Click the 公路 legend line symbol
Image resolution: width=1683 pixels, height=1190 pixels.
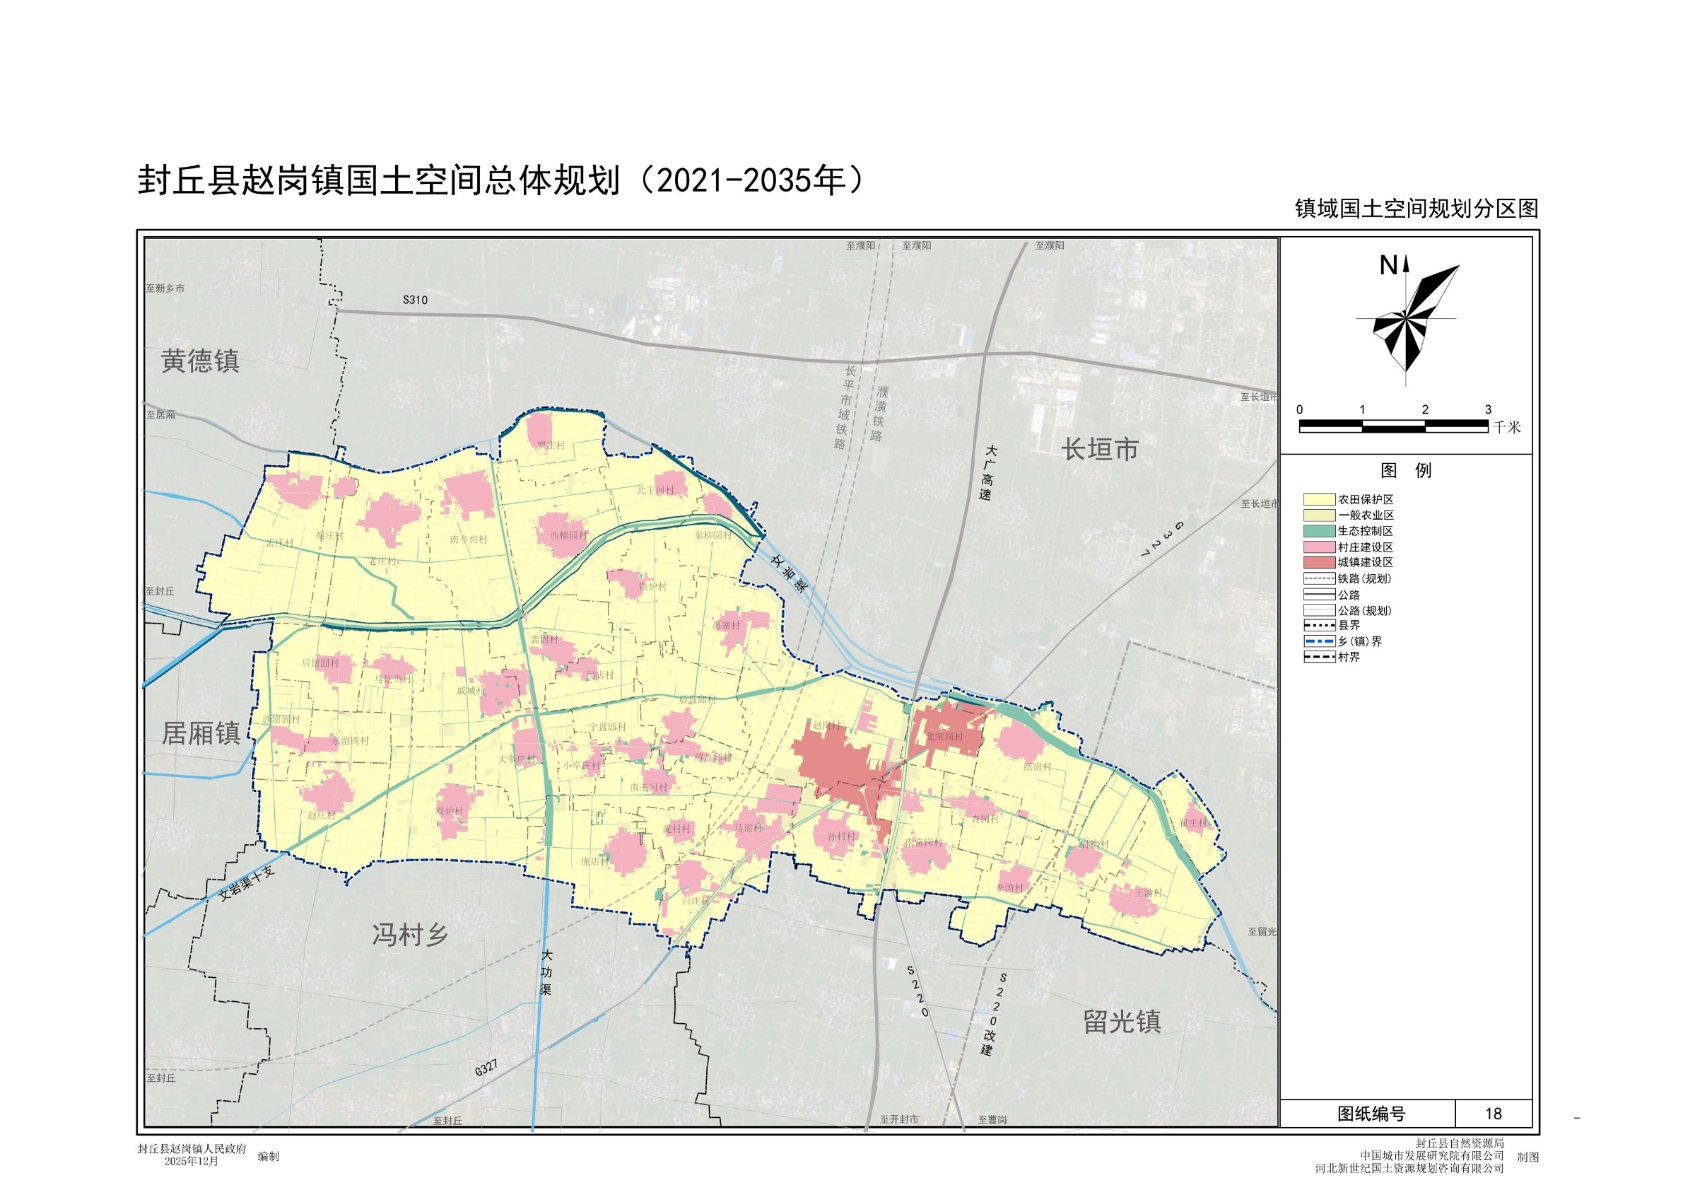pos(1318,595)
